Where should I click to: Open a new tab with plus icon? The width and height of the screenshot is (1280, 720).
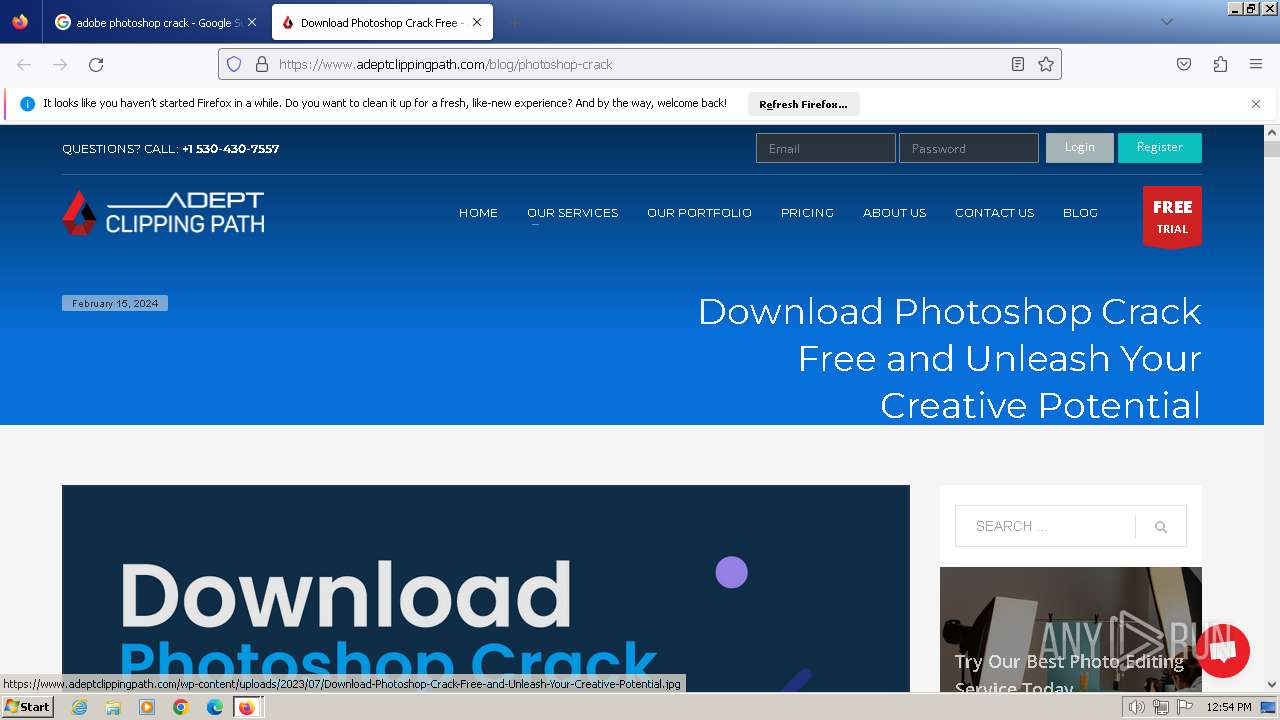pyautogui.click(x=514, y=22)
